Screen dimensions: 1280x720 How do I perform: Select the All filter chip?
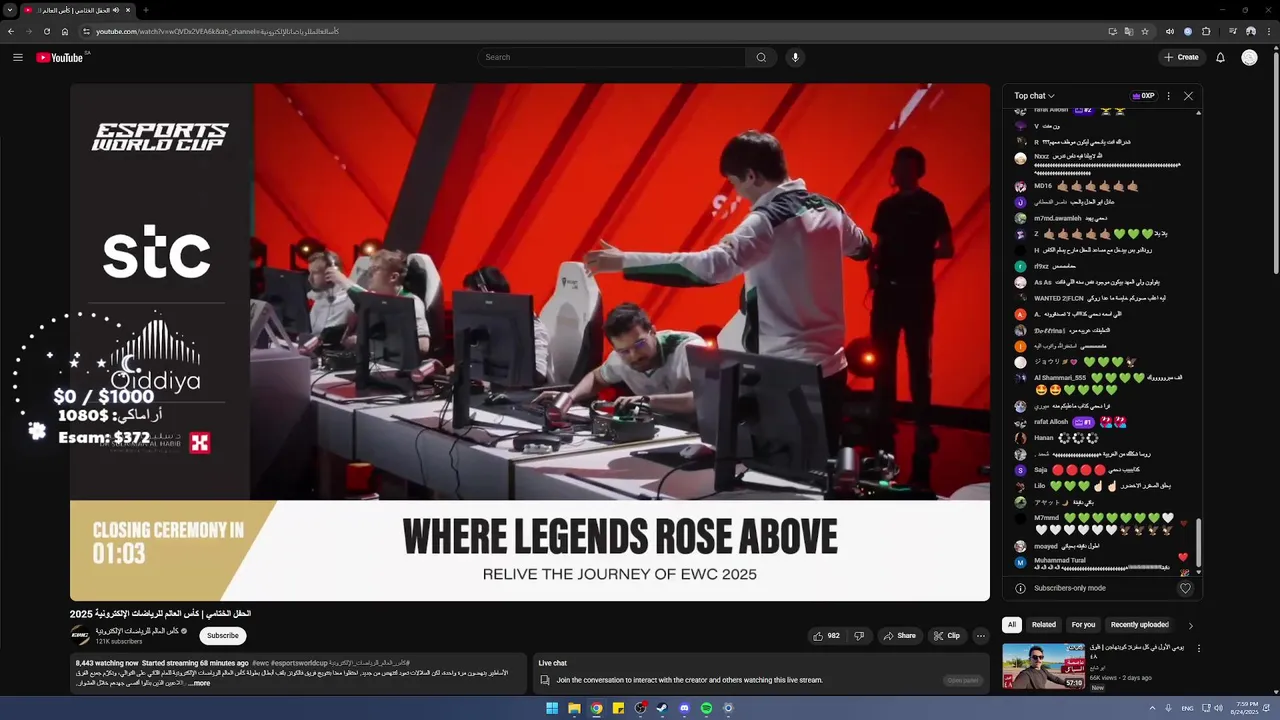point(1011,625)
